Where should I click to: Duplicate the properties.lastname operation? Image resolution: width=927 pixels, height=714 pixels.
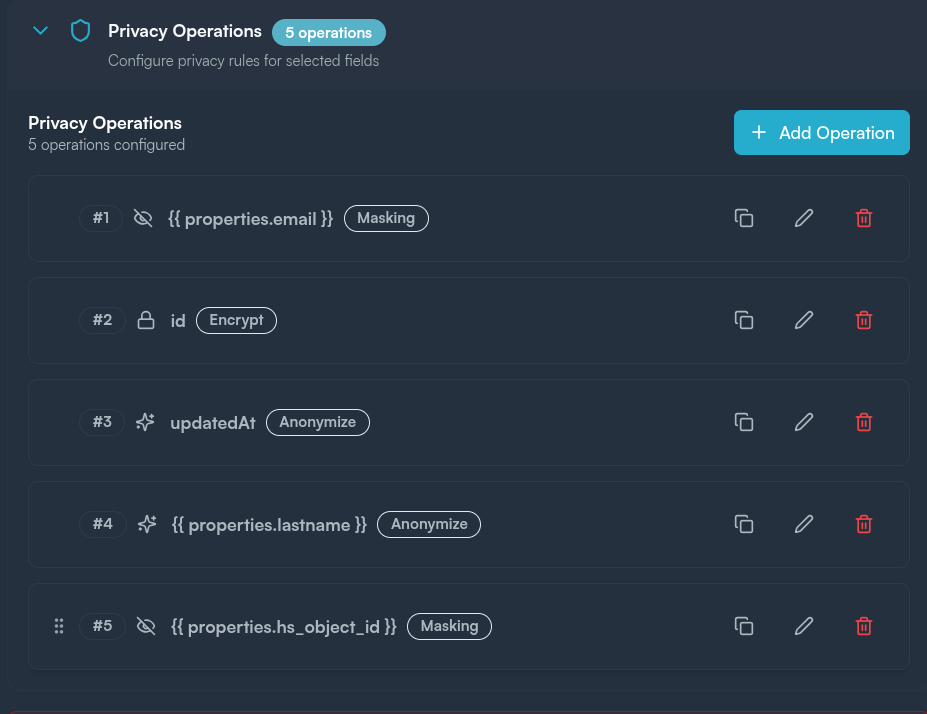(743, 524)
